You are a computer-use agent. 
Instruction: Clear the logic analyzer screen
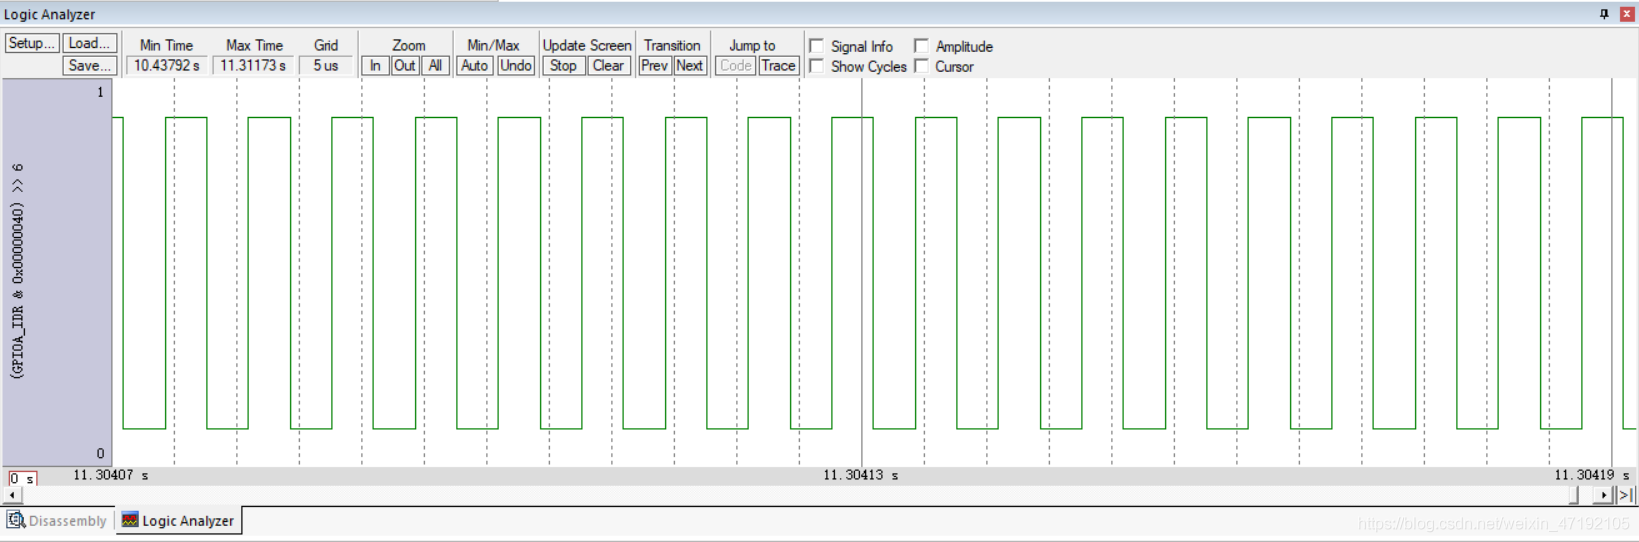pyautogui.click(x=608, y=65)
